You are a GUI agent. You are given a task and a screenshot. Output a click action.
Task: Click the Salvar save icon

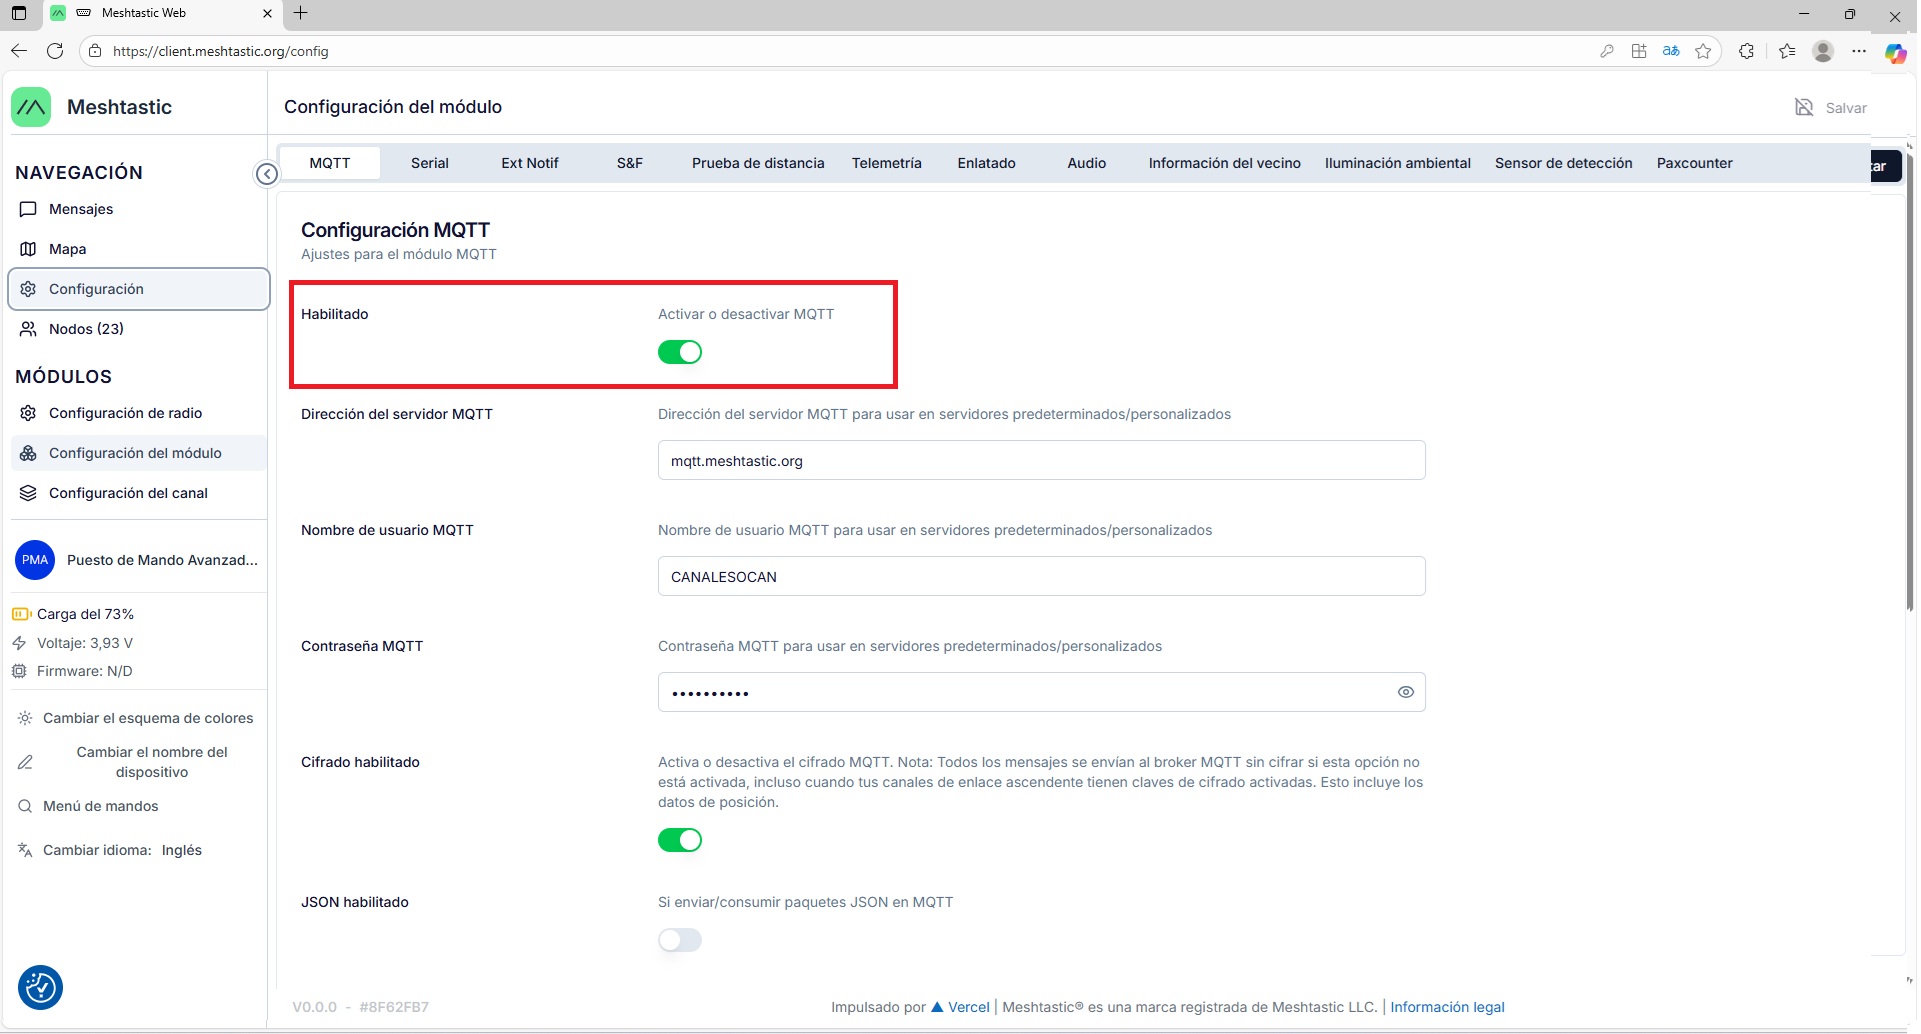[1804, 108]
